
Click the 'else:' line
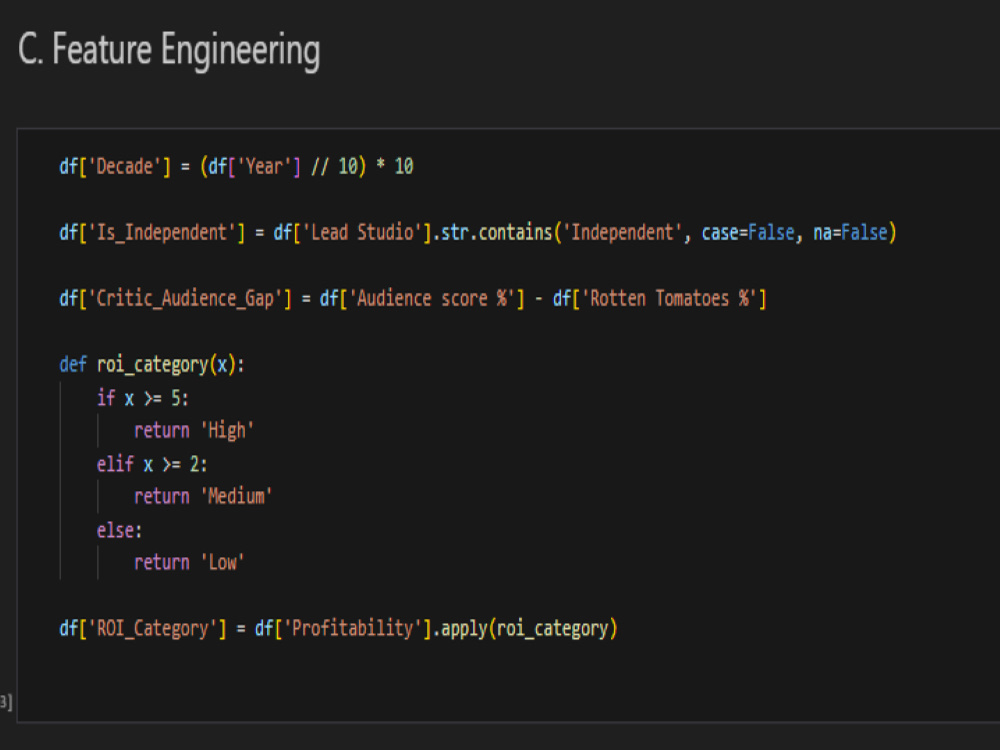point(119,531)
